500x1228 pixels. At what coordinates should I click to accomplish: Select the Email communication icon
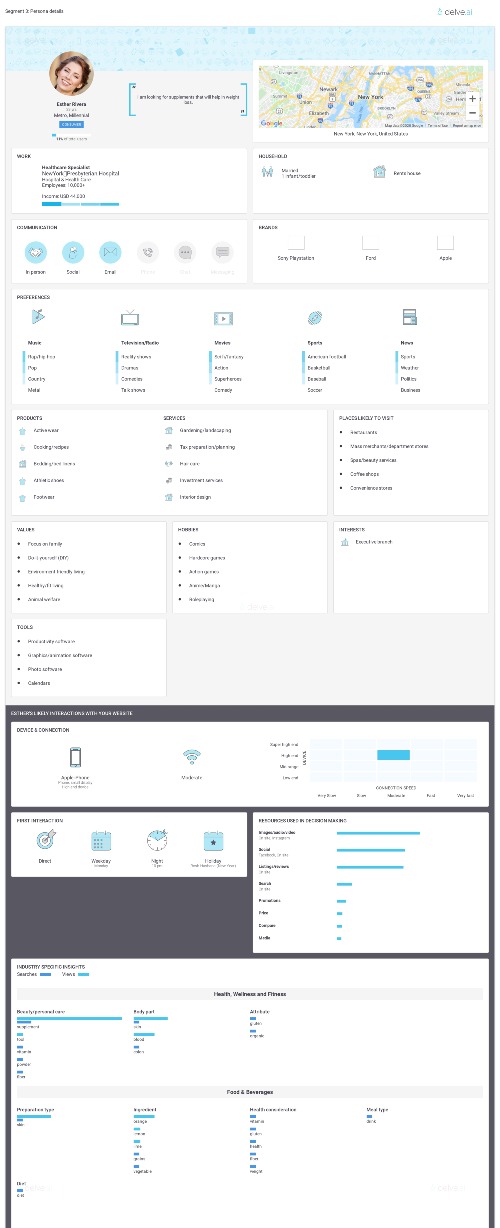pos(110,253)
